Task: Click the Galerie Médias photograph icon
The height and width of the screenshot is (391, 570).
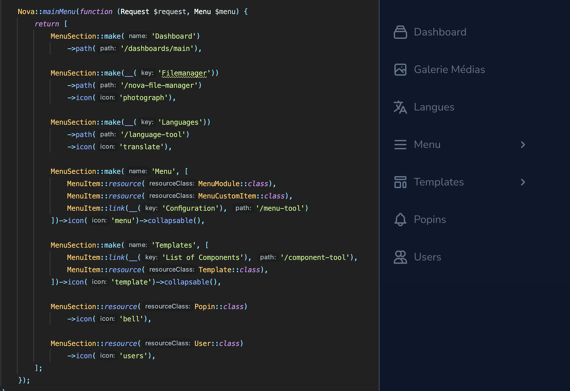Action: point(400,69)
